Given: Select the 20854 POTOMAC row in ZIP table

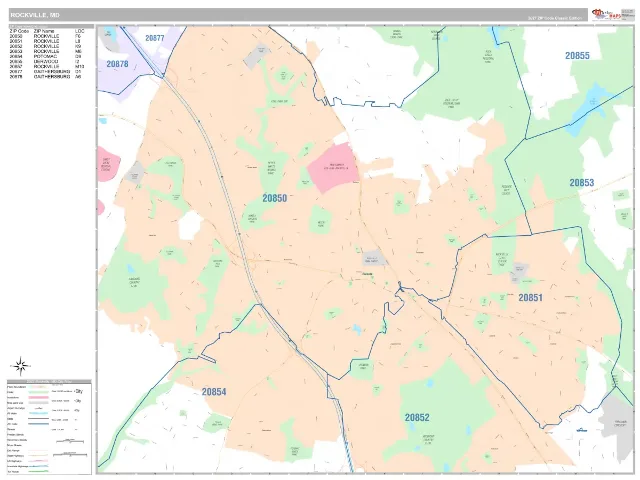Looking at the screenshot, I should 45,56.
